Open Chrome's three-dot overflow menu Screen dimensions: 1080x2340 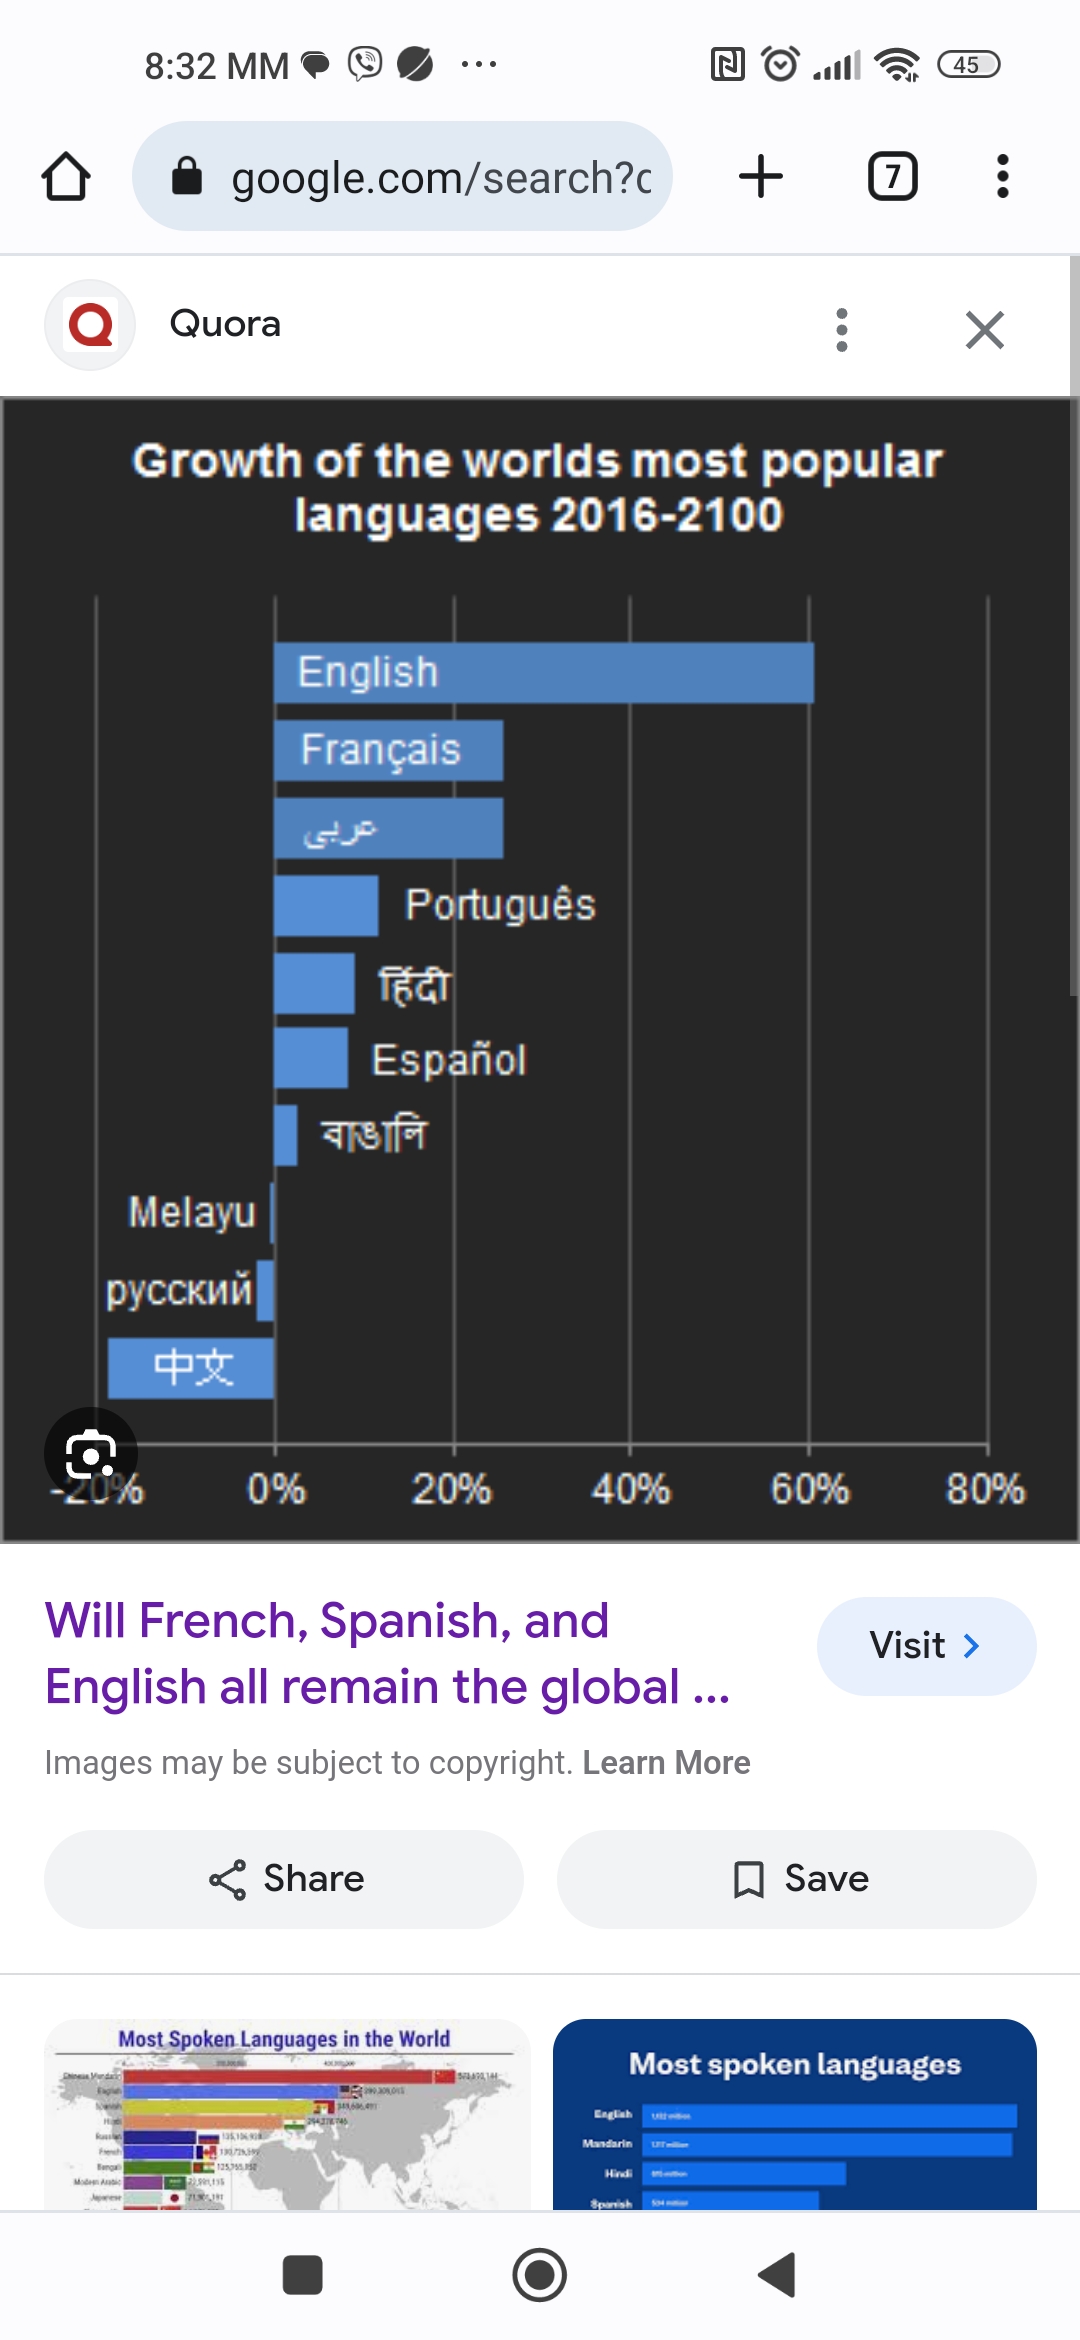point(1002,177)
